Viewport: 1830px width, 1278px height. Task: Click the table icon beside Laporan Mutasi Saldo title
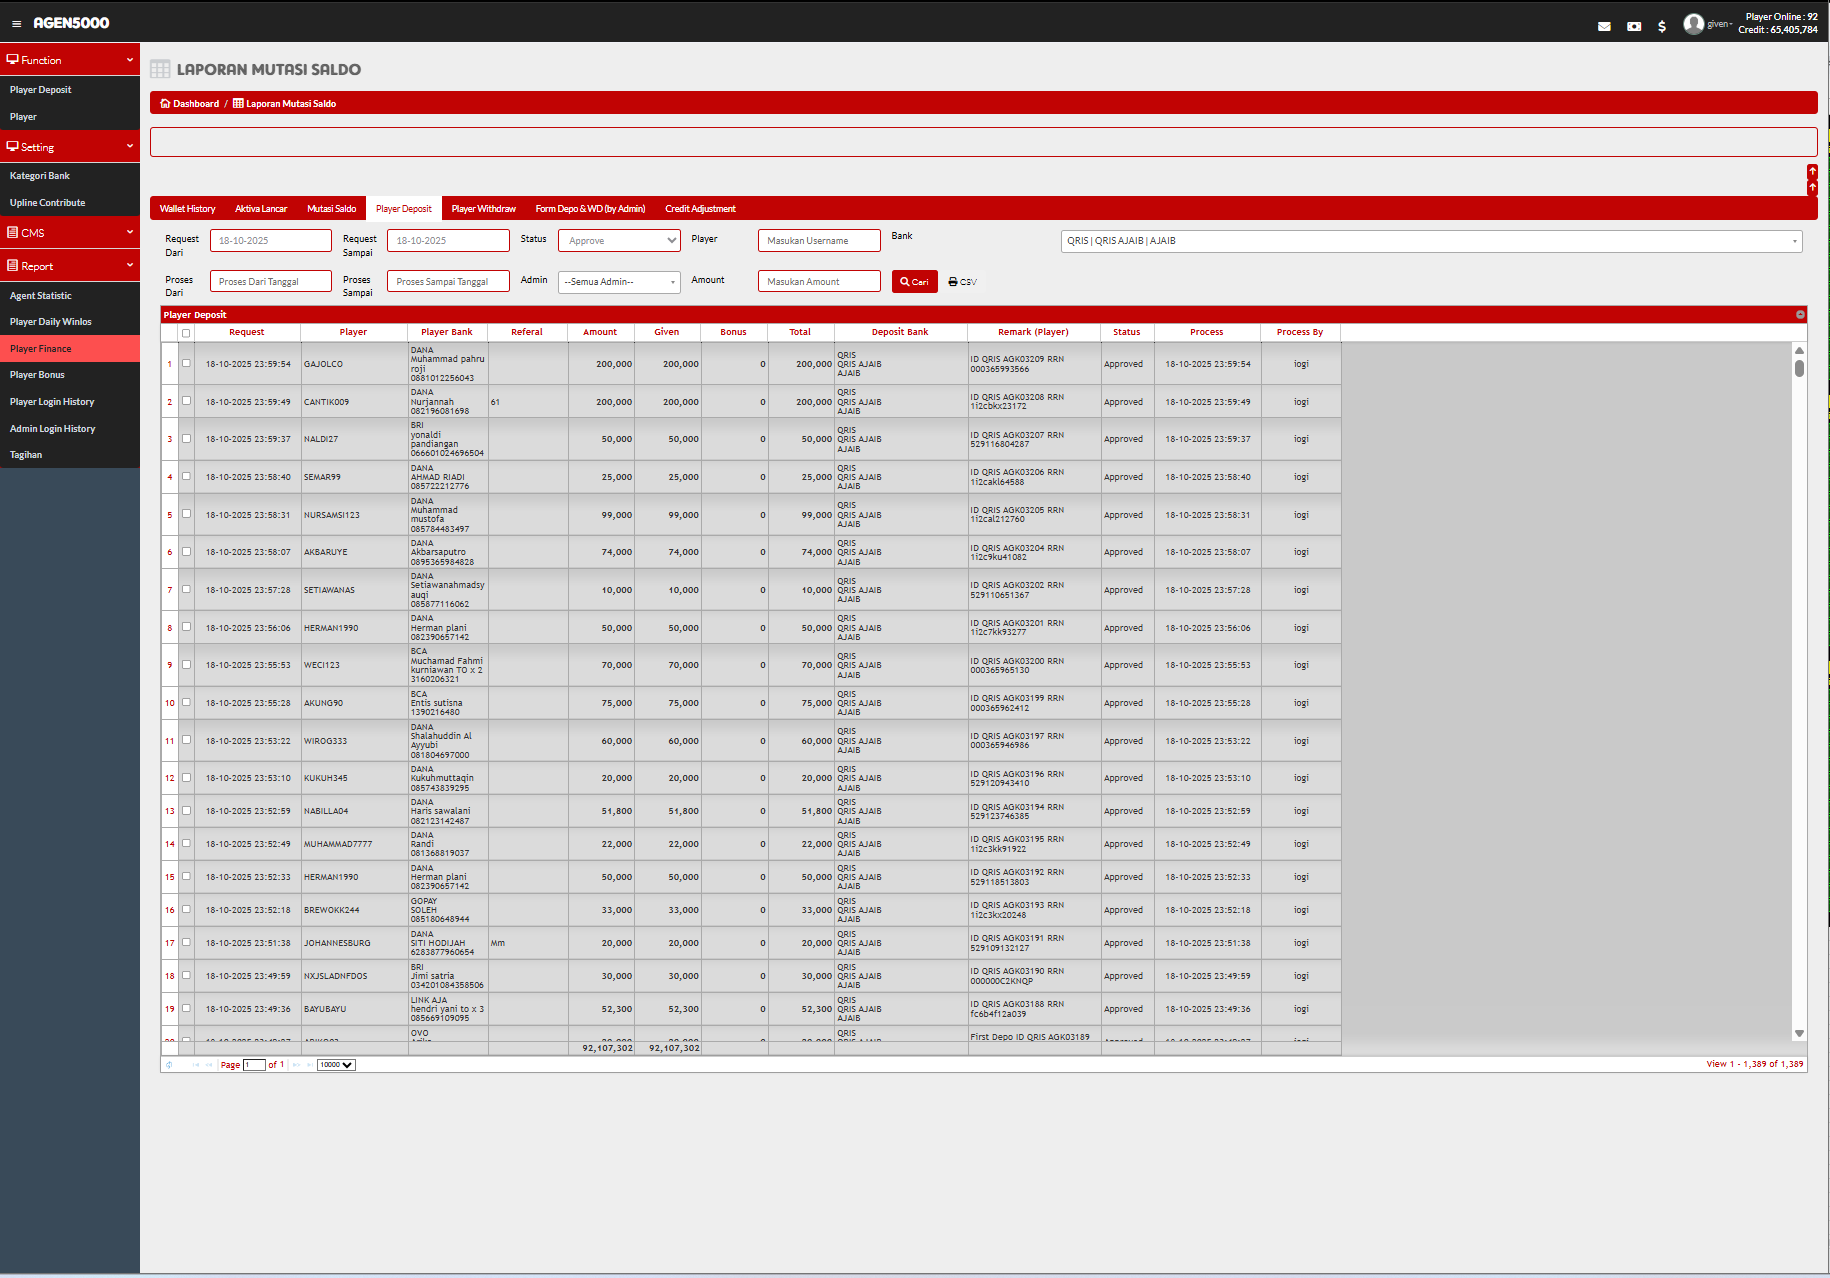(160, 69)
